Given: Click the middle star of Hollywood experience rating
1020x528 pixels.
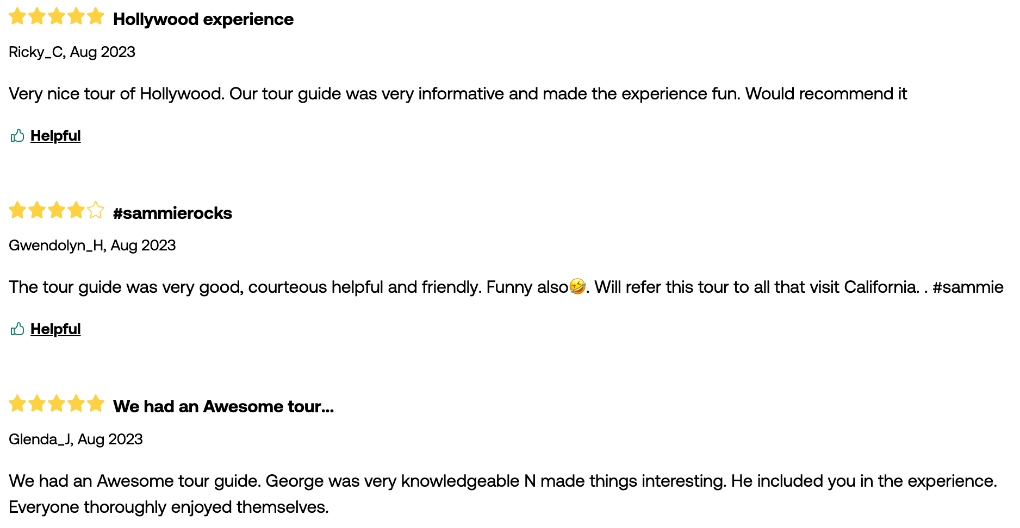Looking at the screenshot, I should [x=57, y=16].
